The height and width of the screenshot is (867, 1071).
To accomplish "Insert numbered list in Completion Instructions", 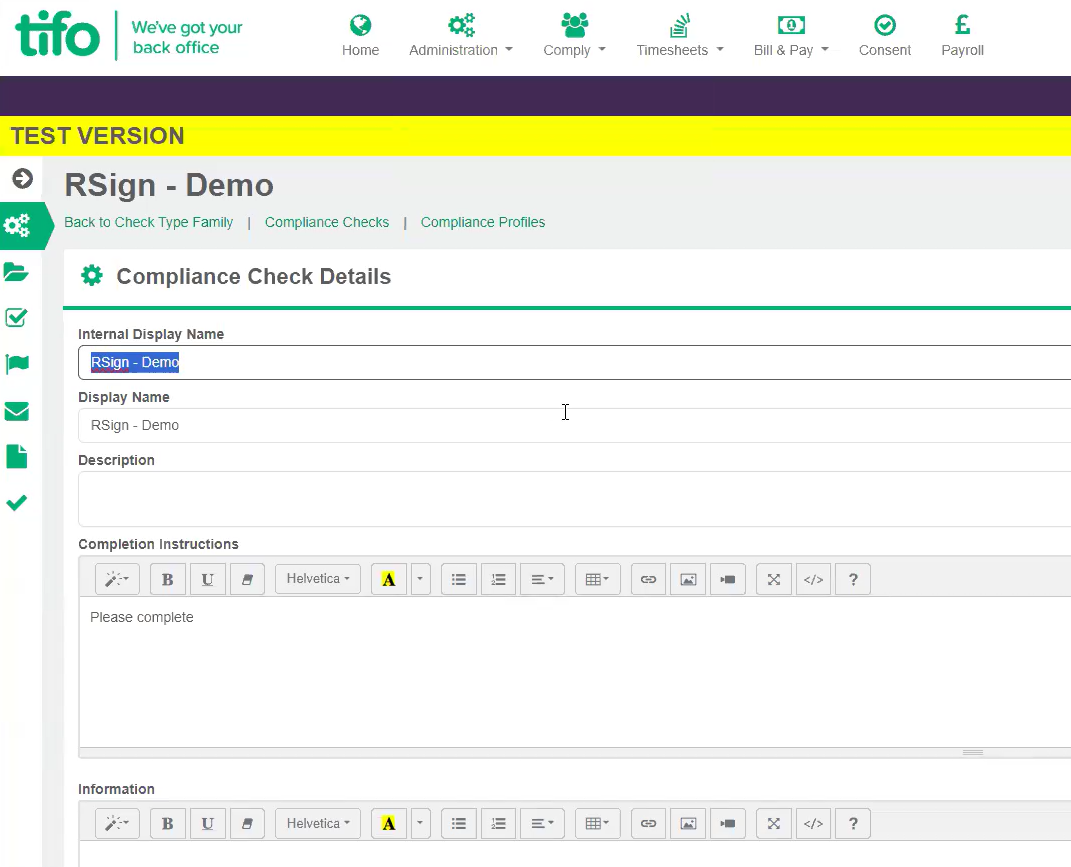I will 499,579.
